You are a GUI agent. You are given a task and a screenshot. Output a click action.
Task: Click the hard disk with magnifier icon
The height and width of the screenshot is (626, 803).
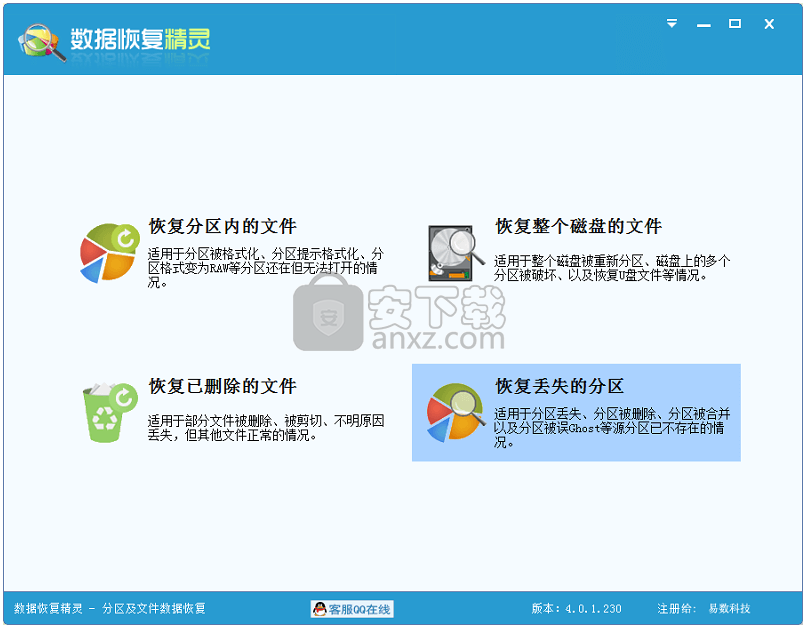(456, 253)
